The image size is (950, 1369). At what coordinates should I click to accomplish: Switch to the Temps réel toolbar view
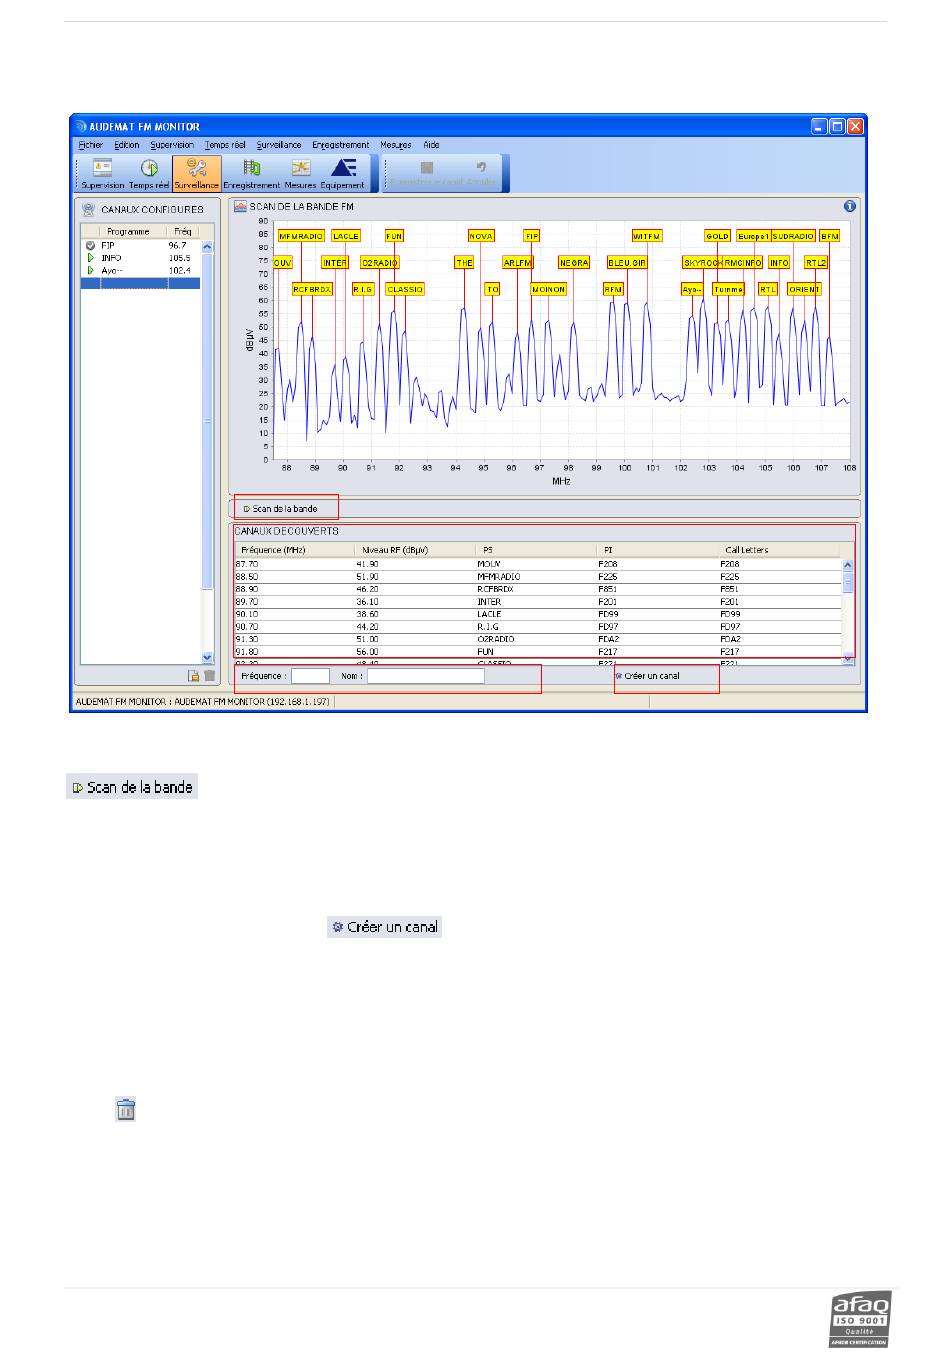149,173
